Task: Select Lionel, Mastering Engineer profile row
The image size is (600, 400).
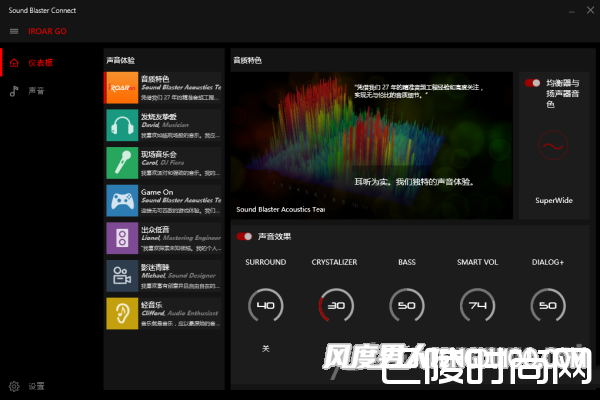Action: click(x=164, y=238)
